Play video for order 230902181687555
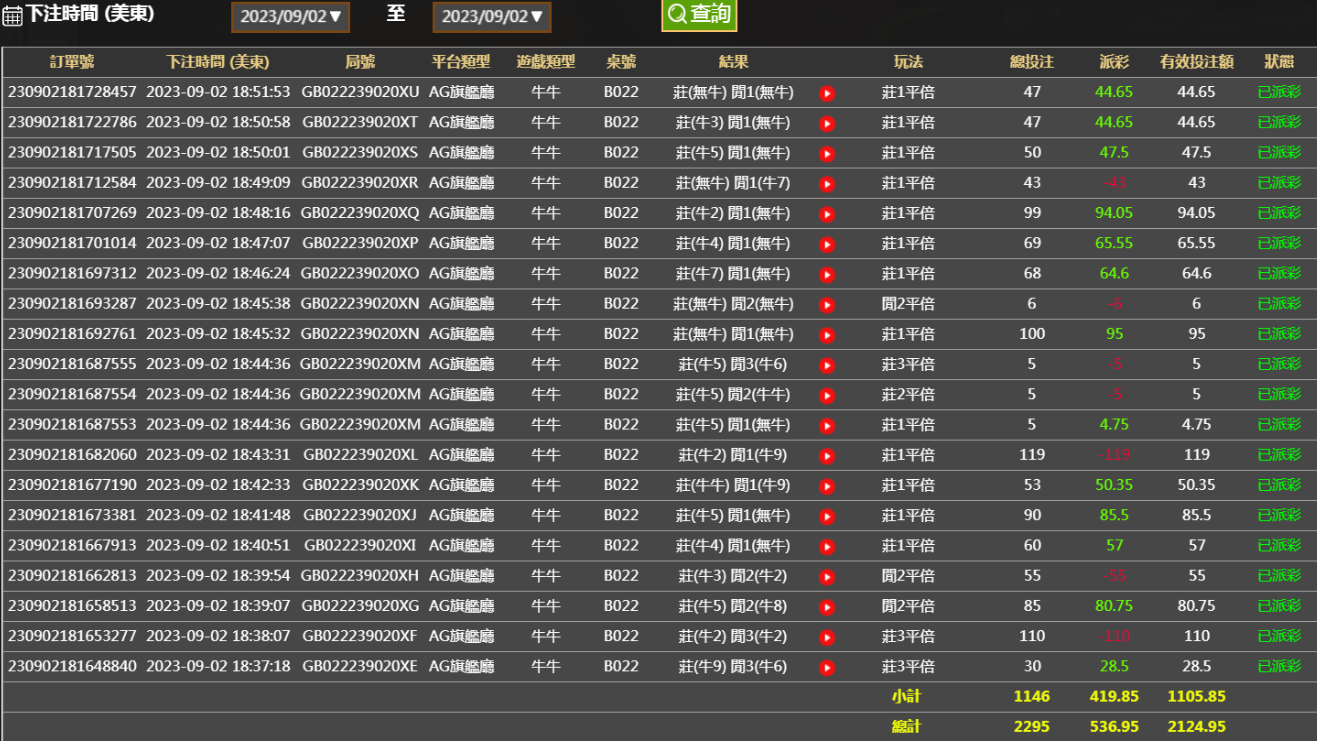1317x741 pixels. click(x=827, y=365)
